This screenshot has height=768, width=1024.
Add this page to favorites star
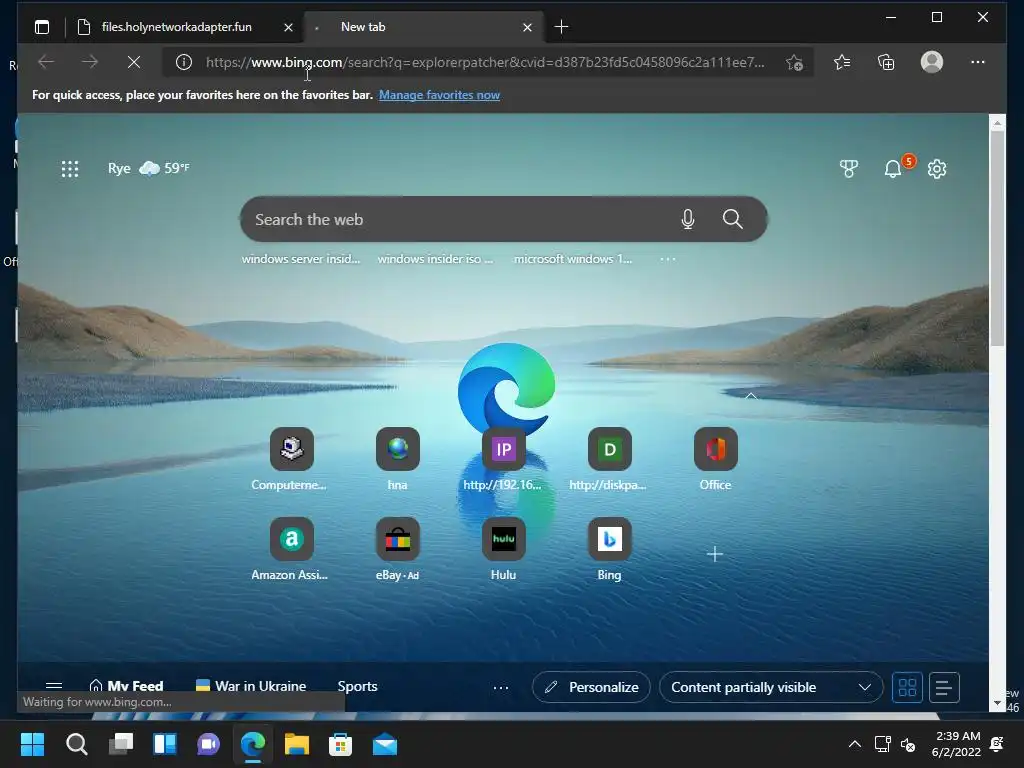pyautogui.click(x=794, y=62)
